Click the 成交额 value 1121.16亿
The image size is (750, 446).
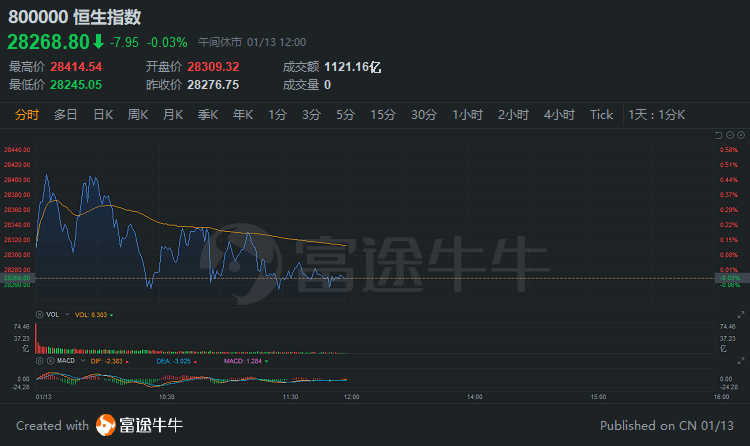(x=353, y=67)
